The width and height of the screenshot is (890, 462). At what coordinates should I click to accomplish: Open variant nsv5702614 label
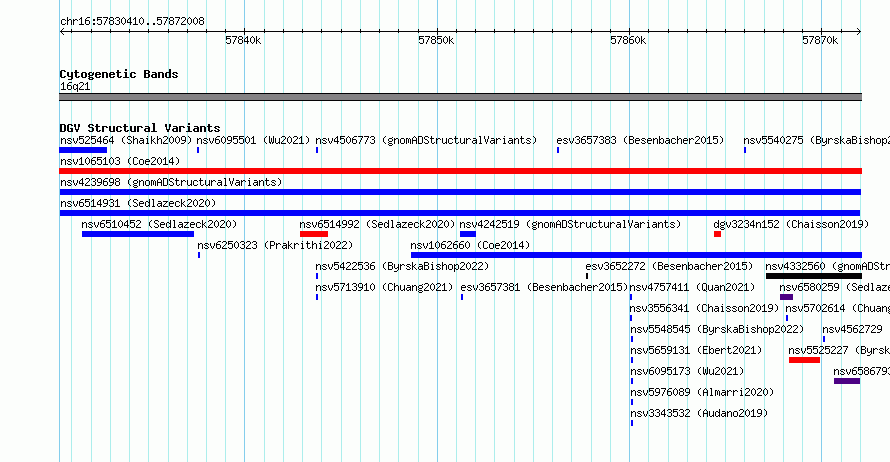coord(838,308)
